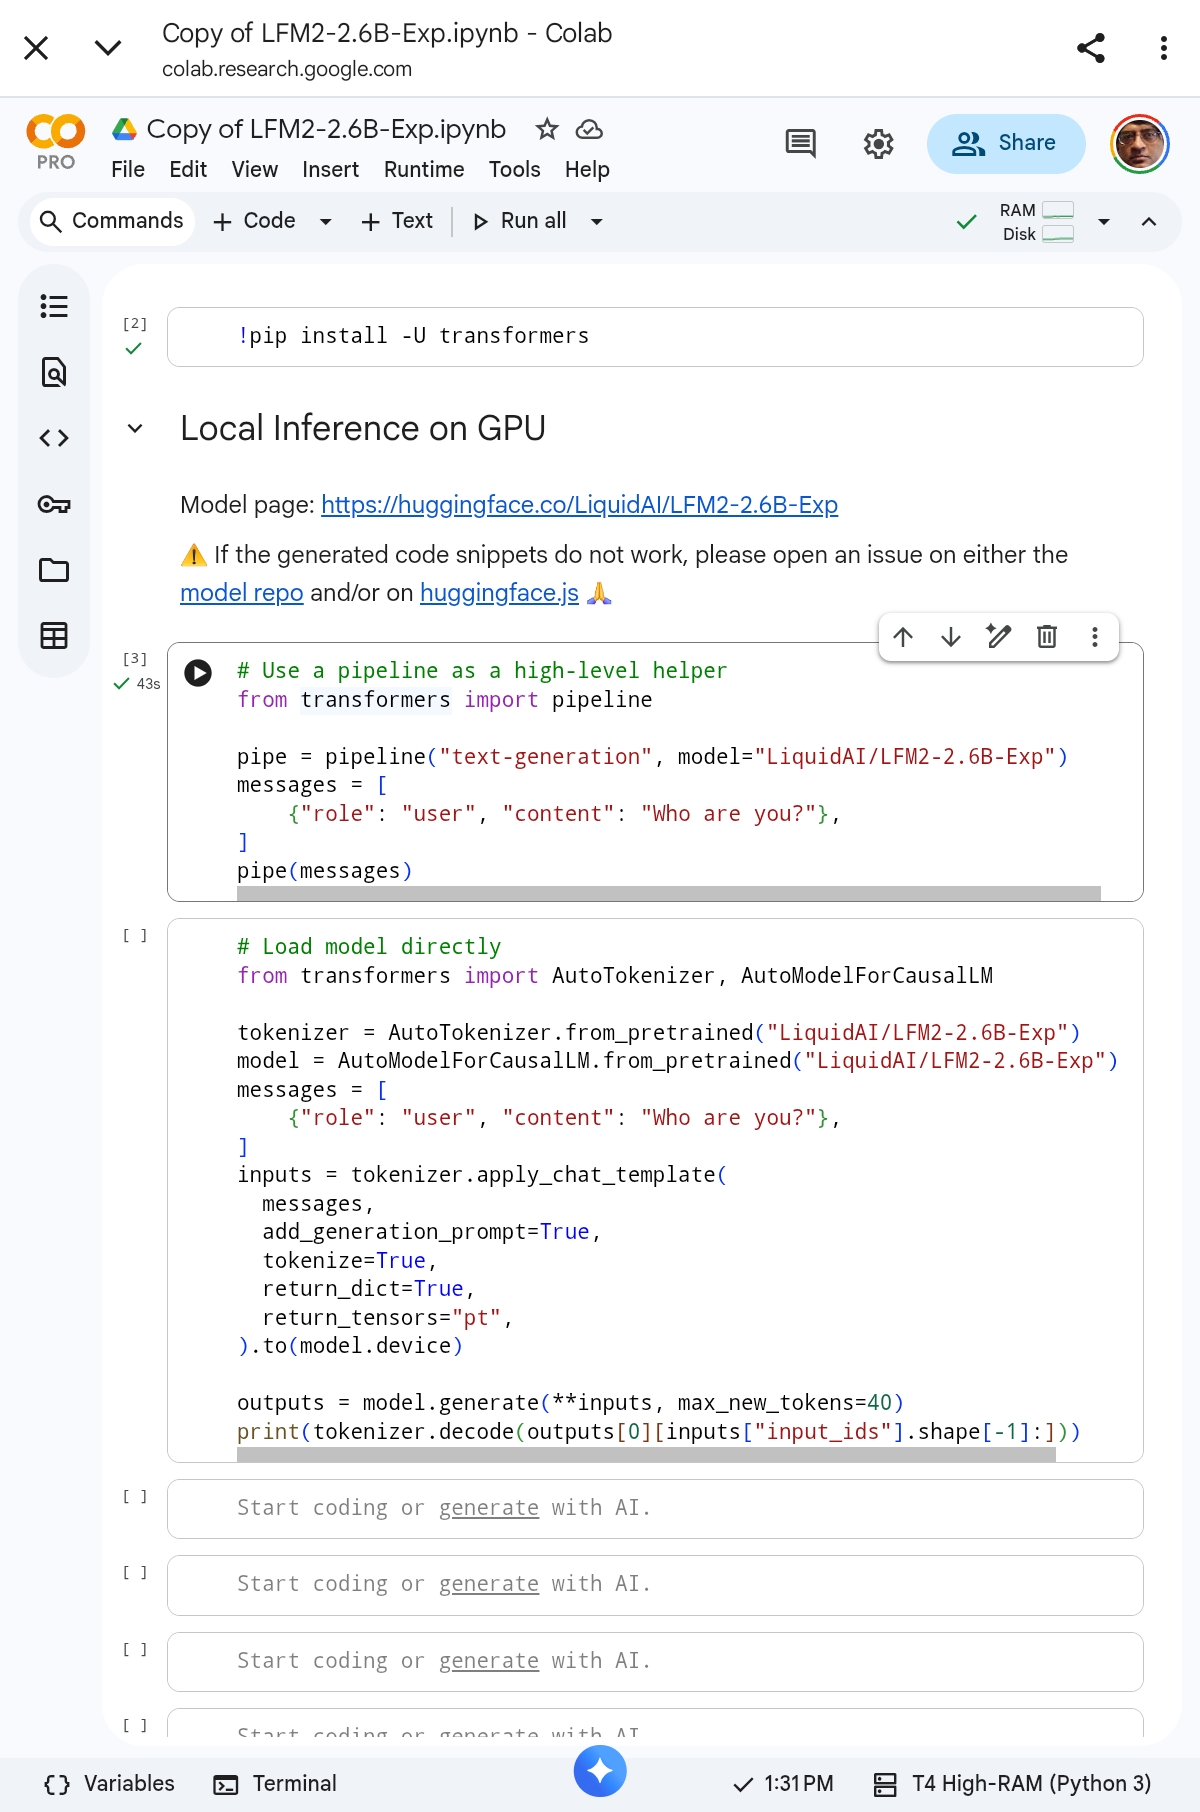
Task: Collapse the Local Inference on GPU section
Action: 135,429
